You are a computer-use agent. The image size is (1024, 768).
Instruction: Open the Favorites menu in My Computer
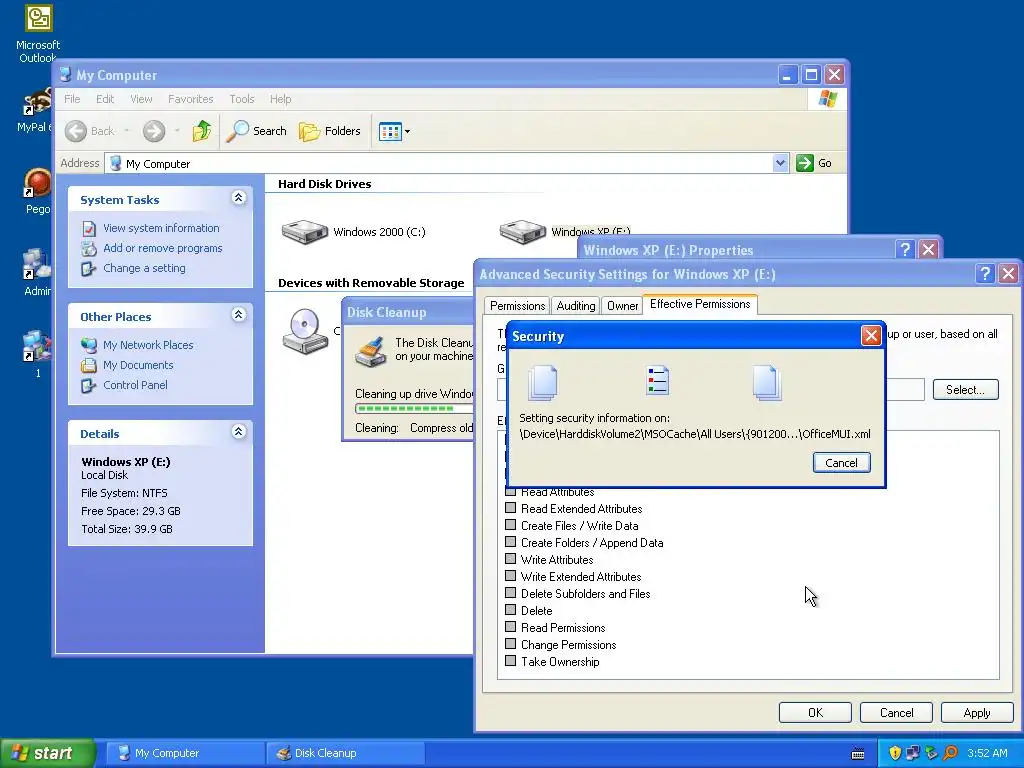[191, 99]
